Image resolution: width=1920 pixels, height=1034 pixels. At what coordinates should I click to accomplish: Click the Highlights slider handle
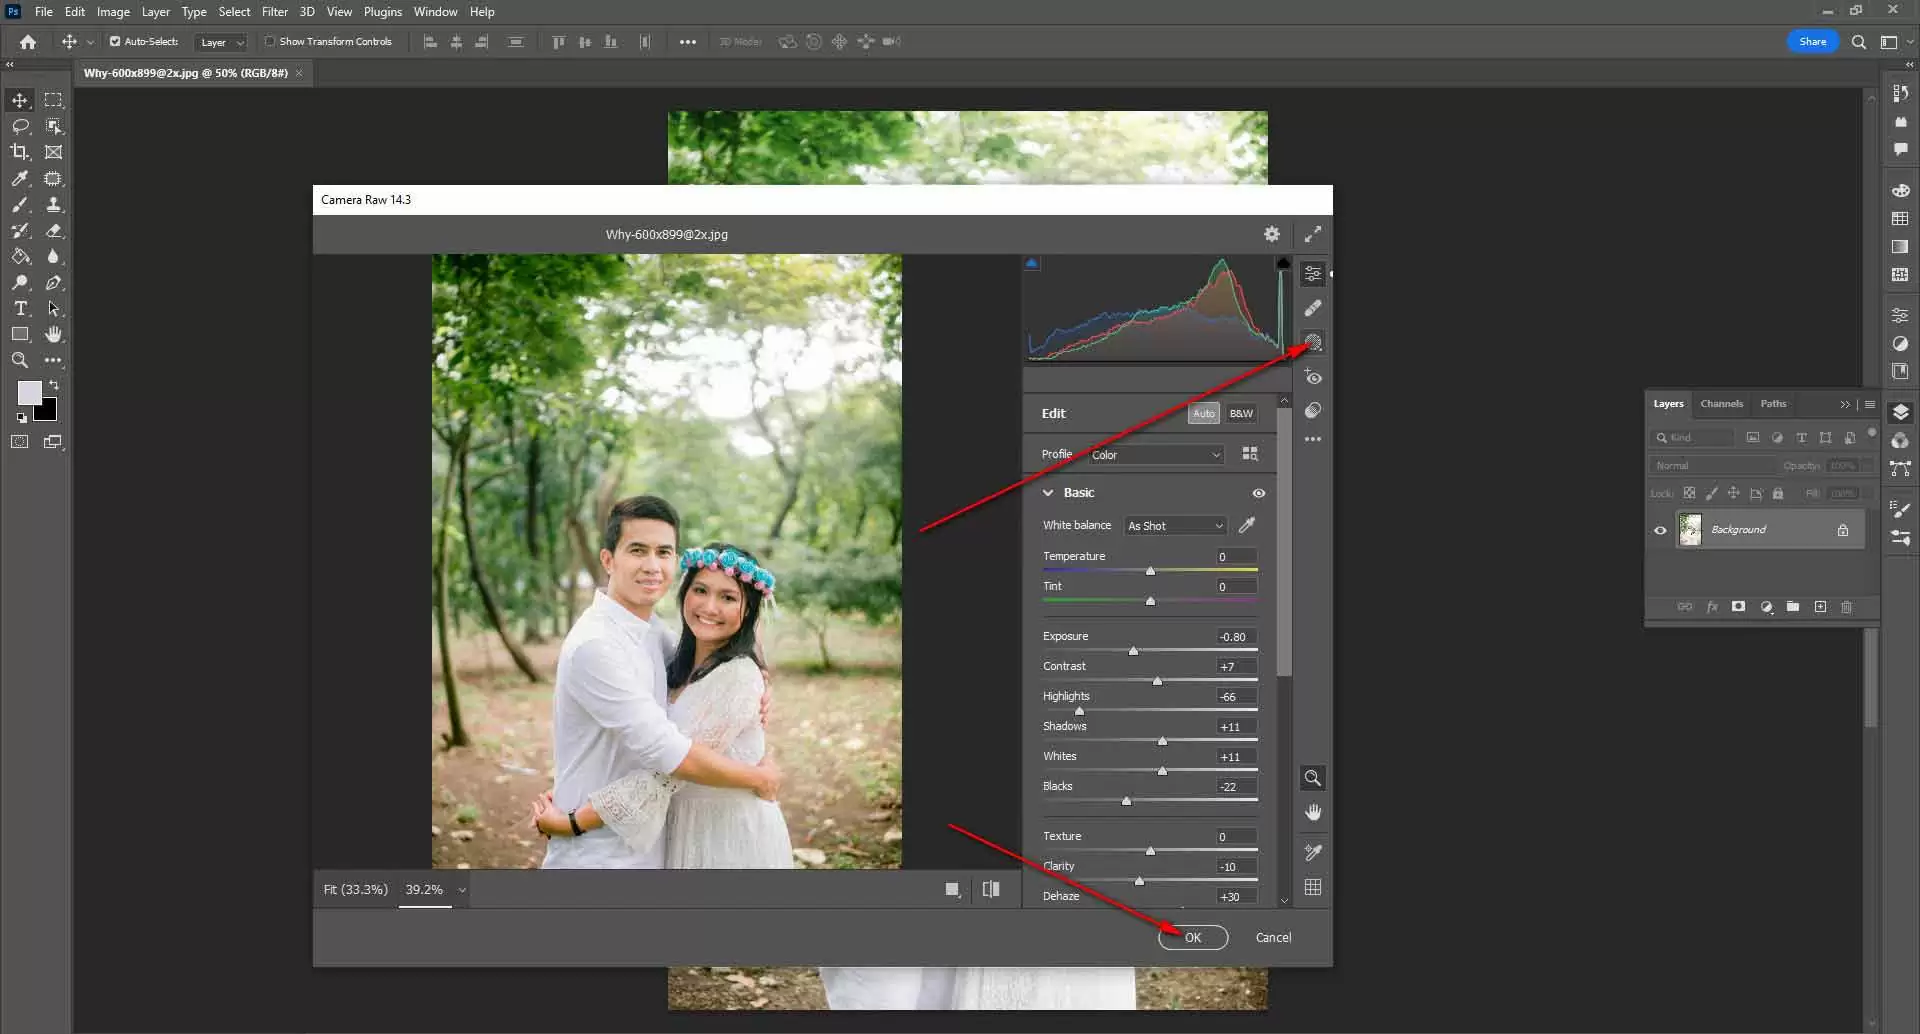[1079, 711]
